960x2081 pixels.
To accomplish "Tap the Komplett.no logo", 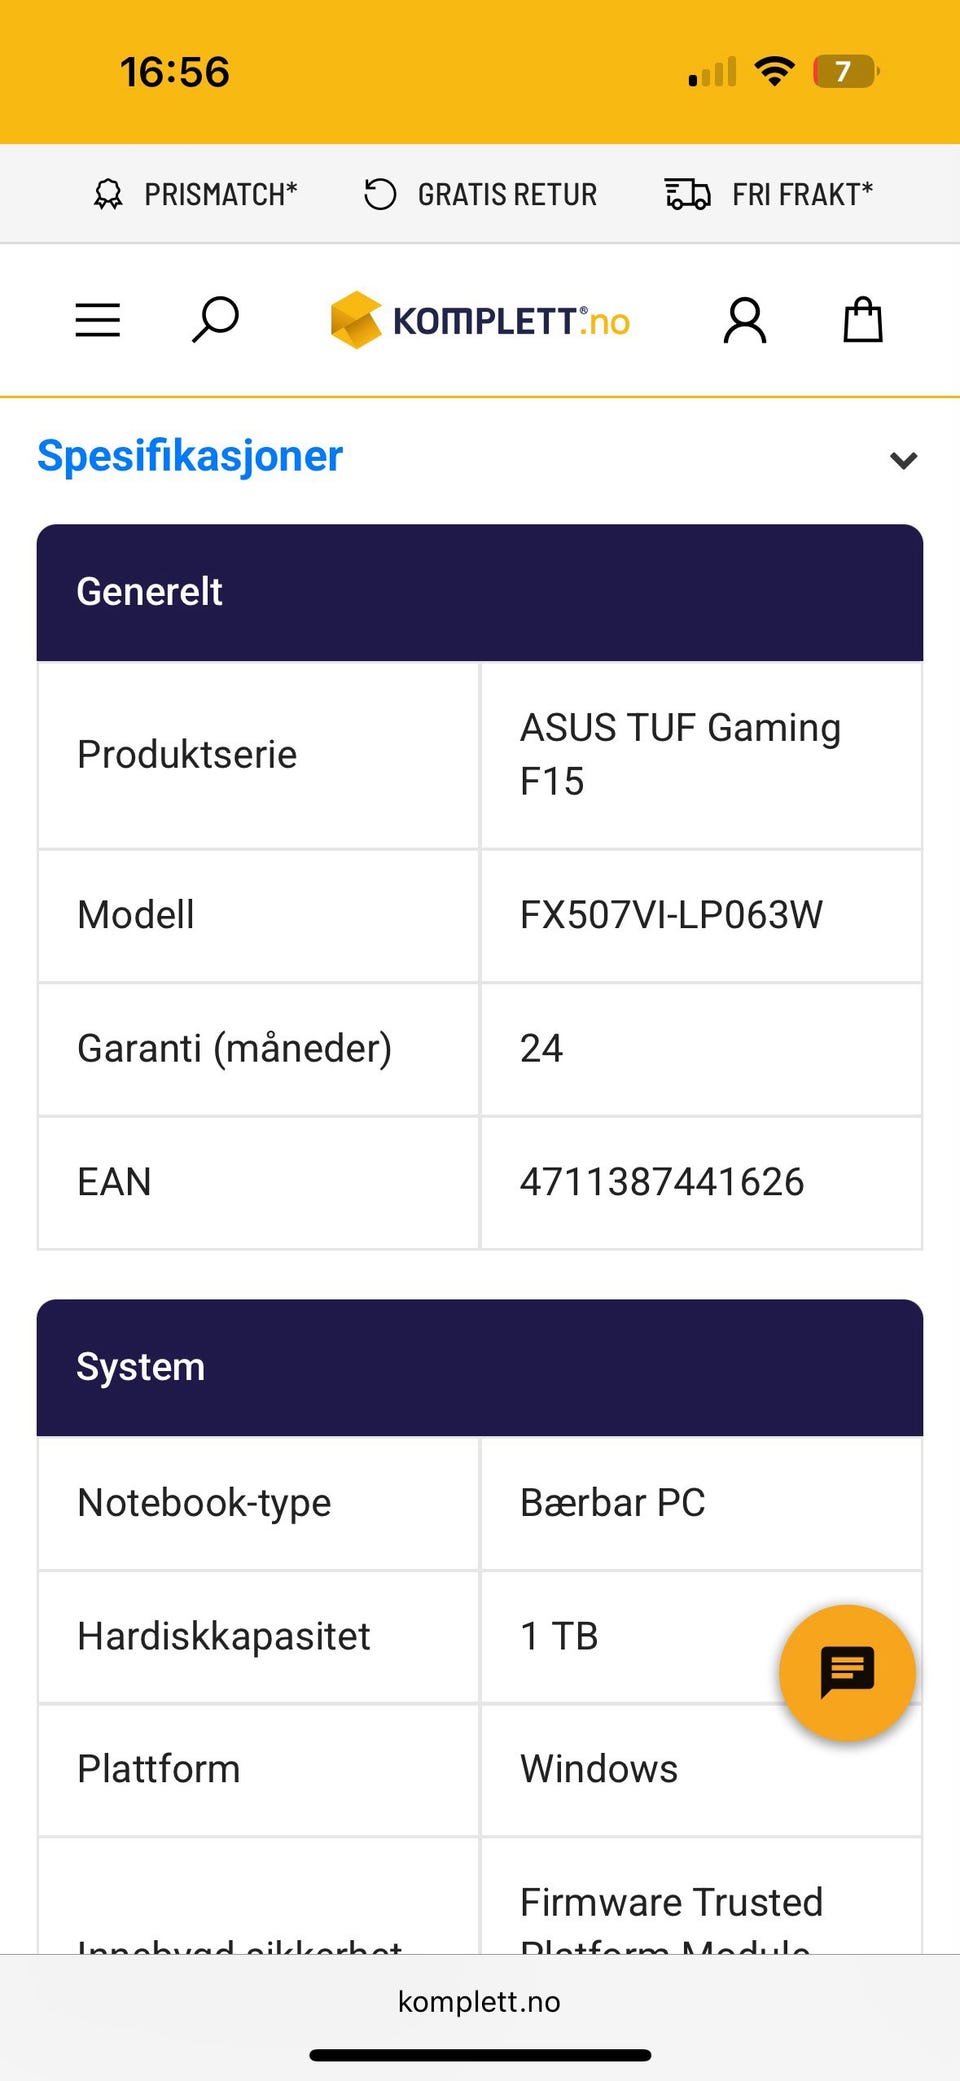I will tap(480, 321).
